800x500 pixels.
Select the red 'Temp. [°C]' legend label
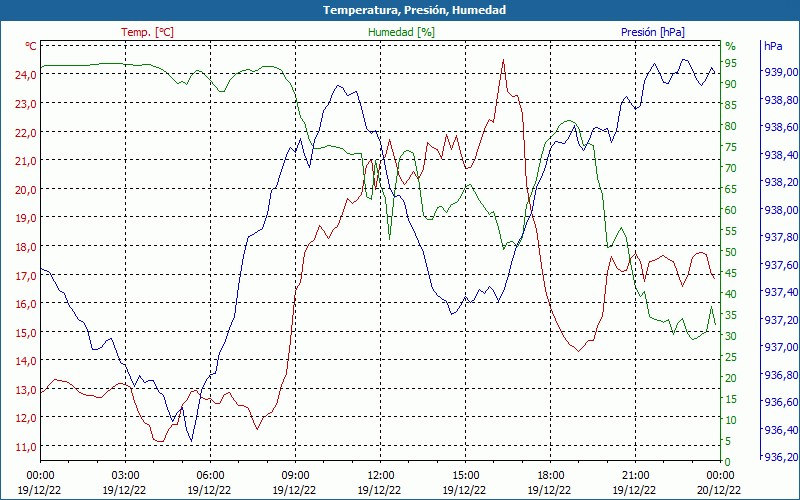tap(147, 32)
